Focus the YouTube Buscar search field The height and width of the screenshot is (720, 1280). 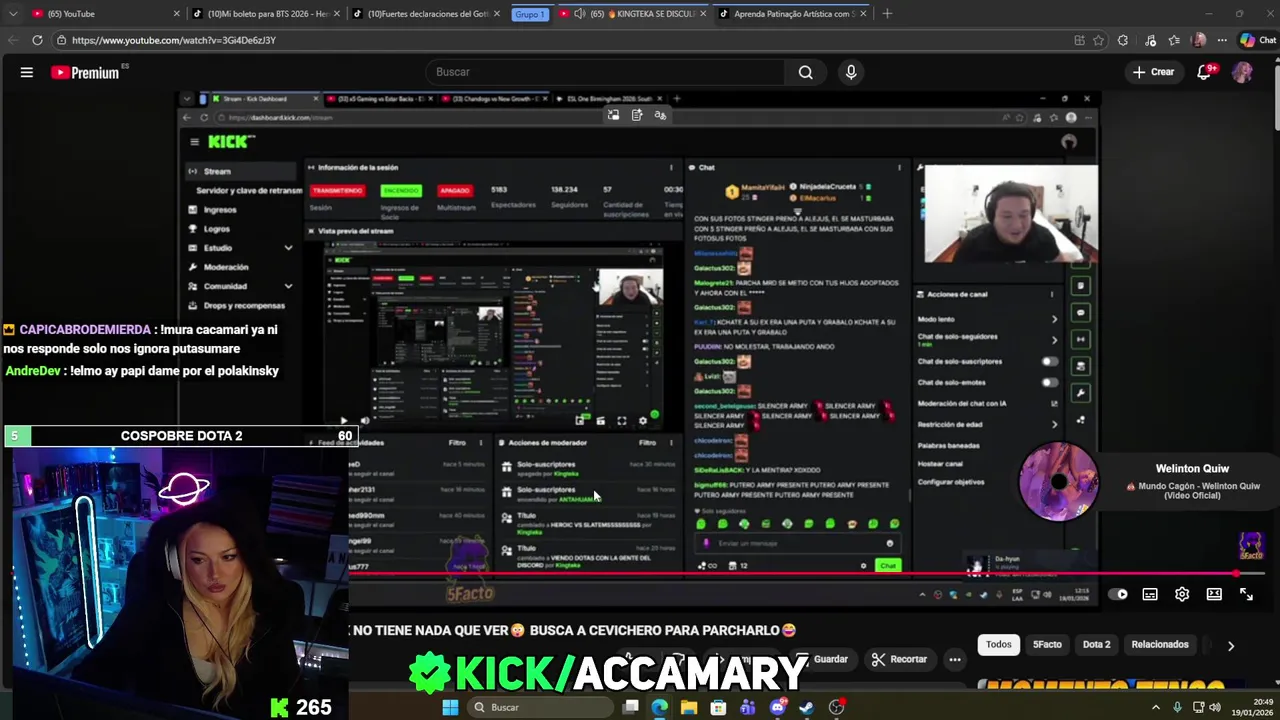pyautogui.click(x=605, y=72)
